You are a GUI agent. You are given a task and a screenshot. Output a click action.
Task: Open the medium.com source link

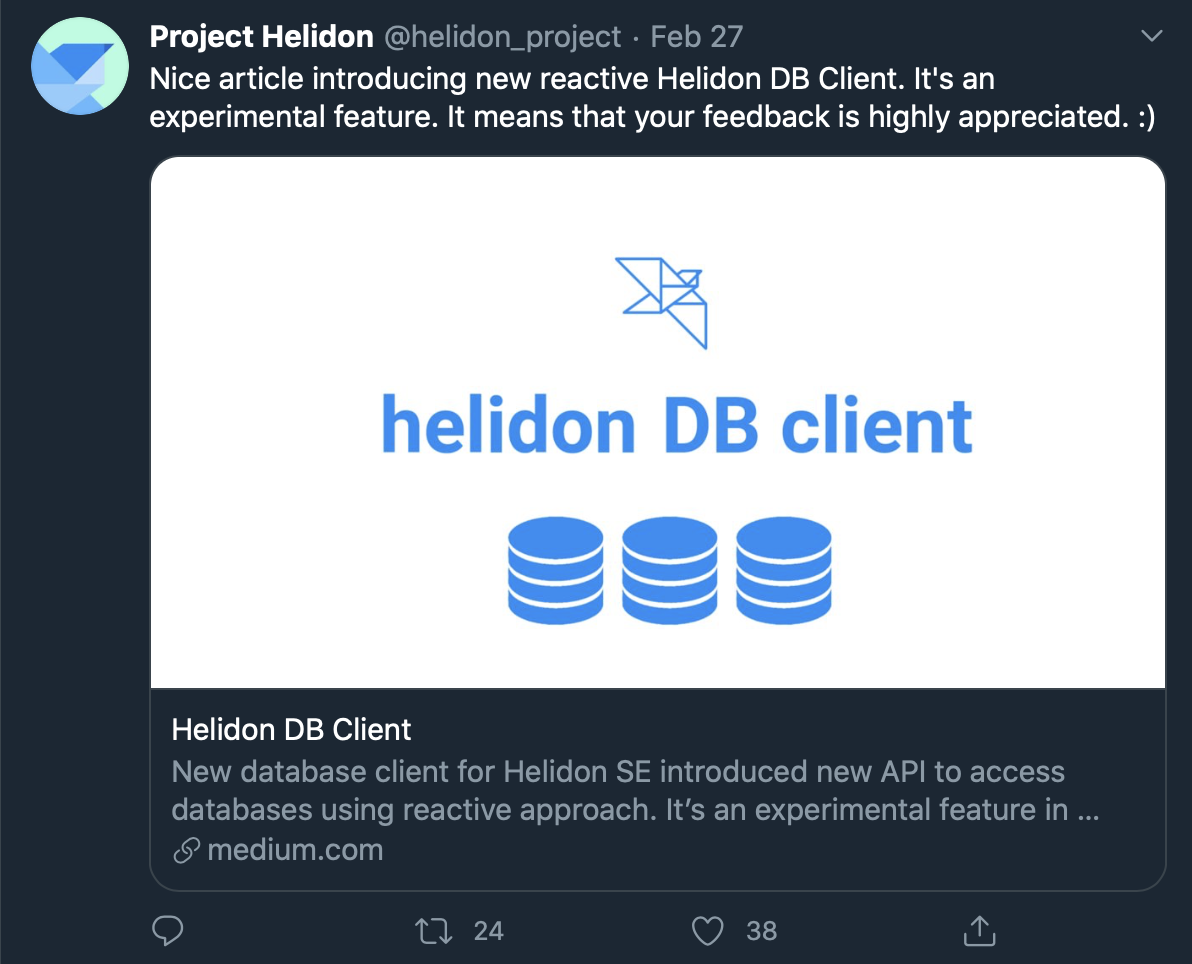coord(295,851)
